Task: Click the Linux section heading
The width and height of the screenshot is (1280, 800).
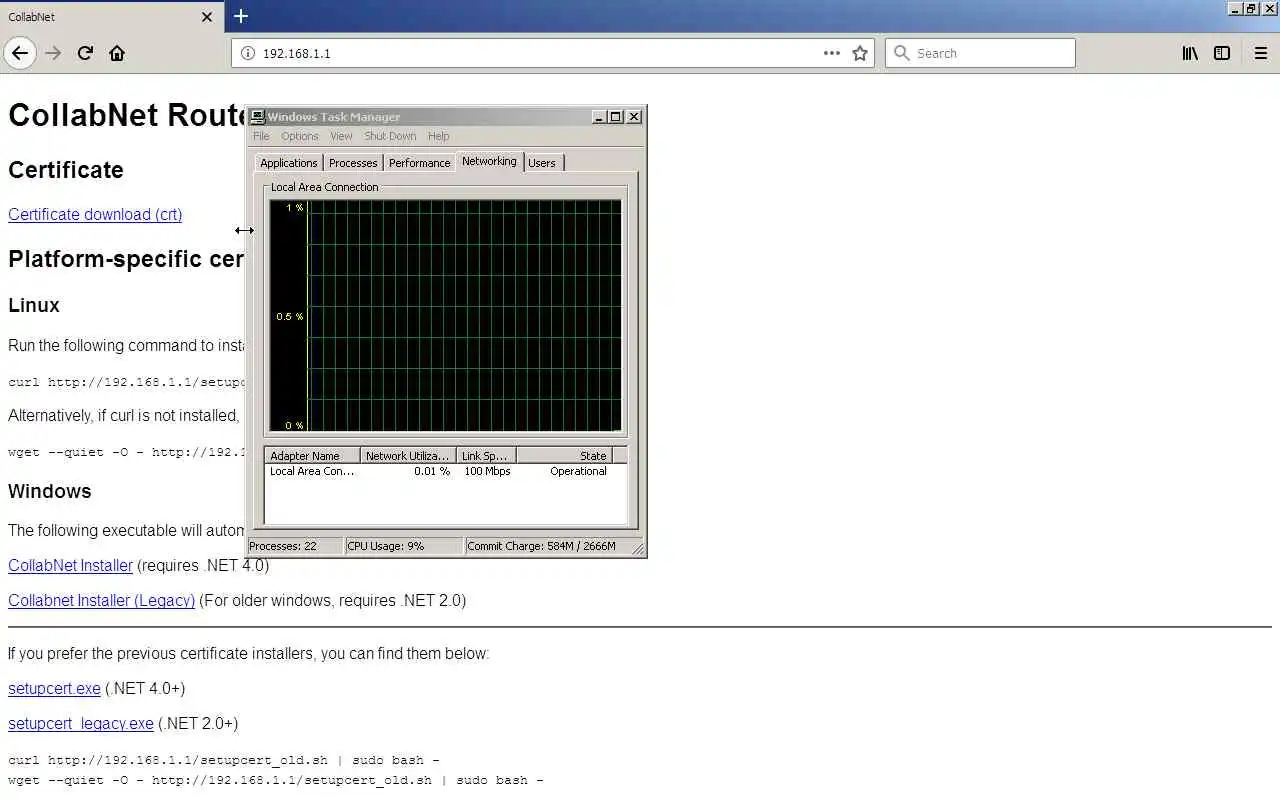Action: pyautogui.click(x=34, y=305)
